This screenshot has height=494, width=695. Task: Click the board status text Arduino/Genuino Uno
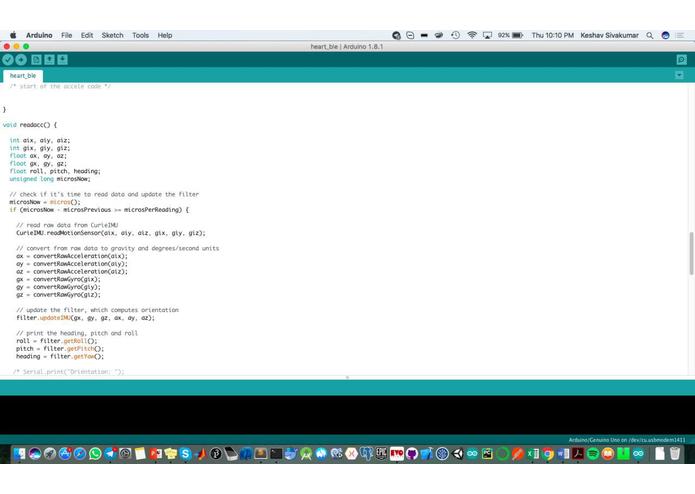[627, 440]
